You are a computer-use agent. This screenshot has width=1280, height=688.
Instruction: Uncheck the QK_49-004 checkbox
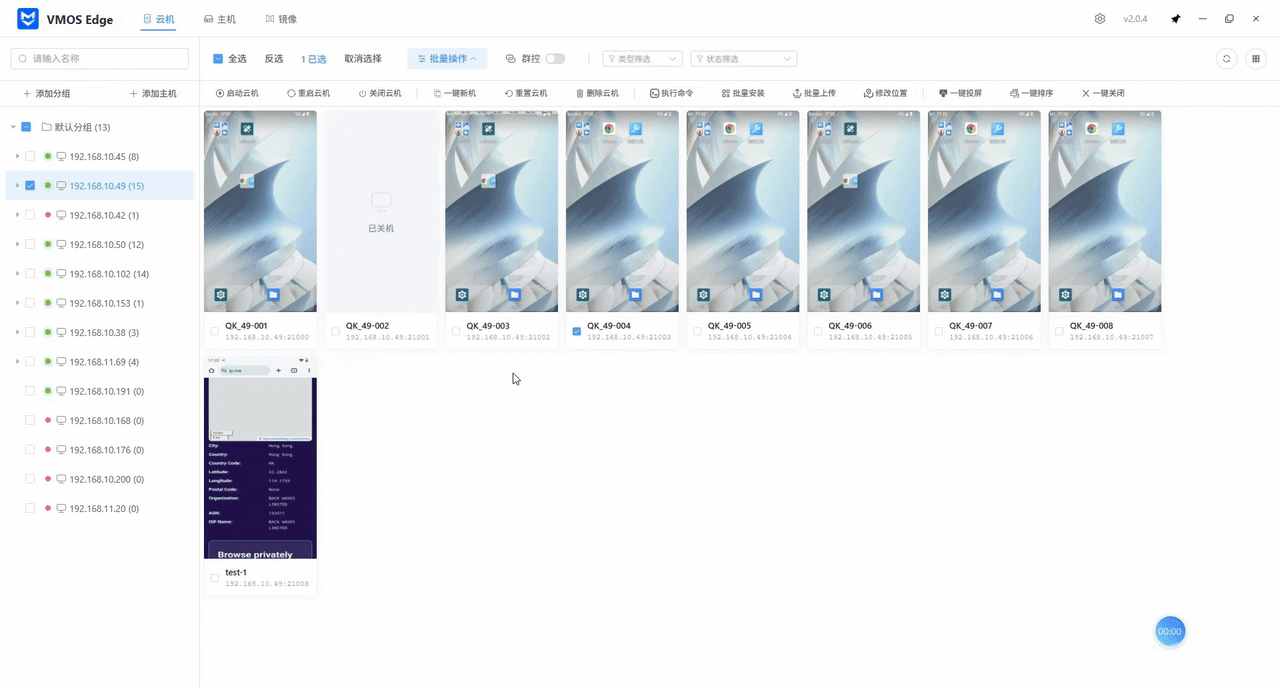point(577,331)
